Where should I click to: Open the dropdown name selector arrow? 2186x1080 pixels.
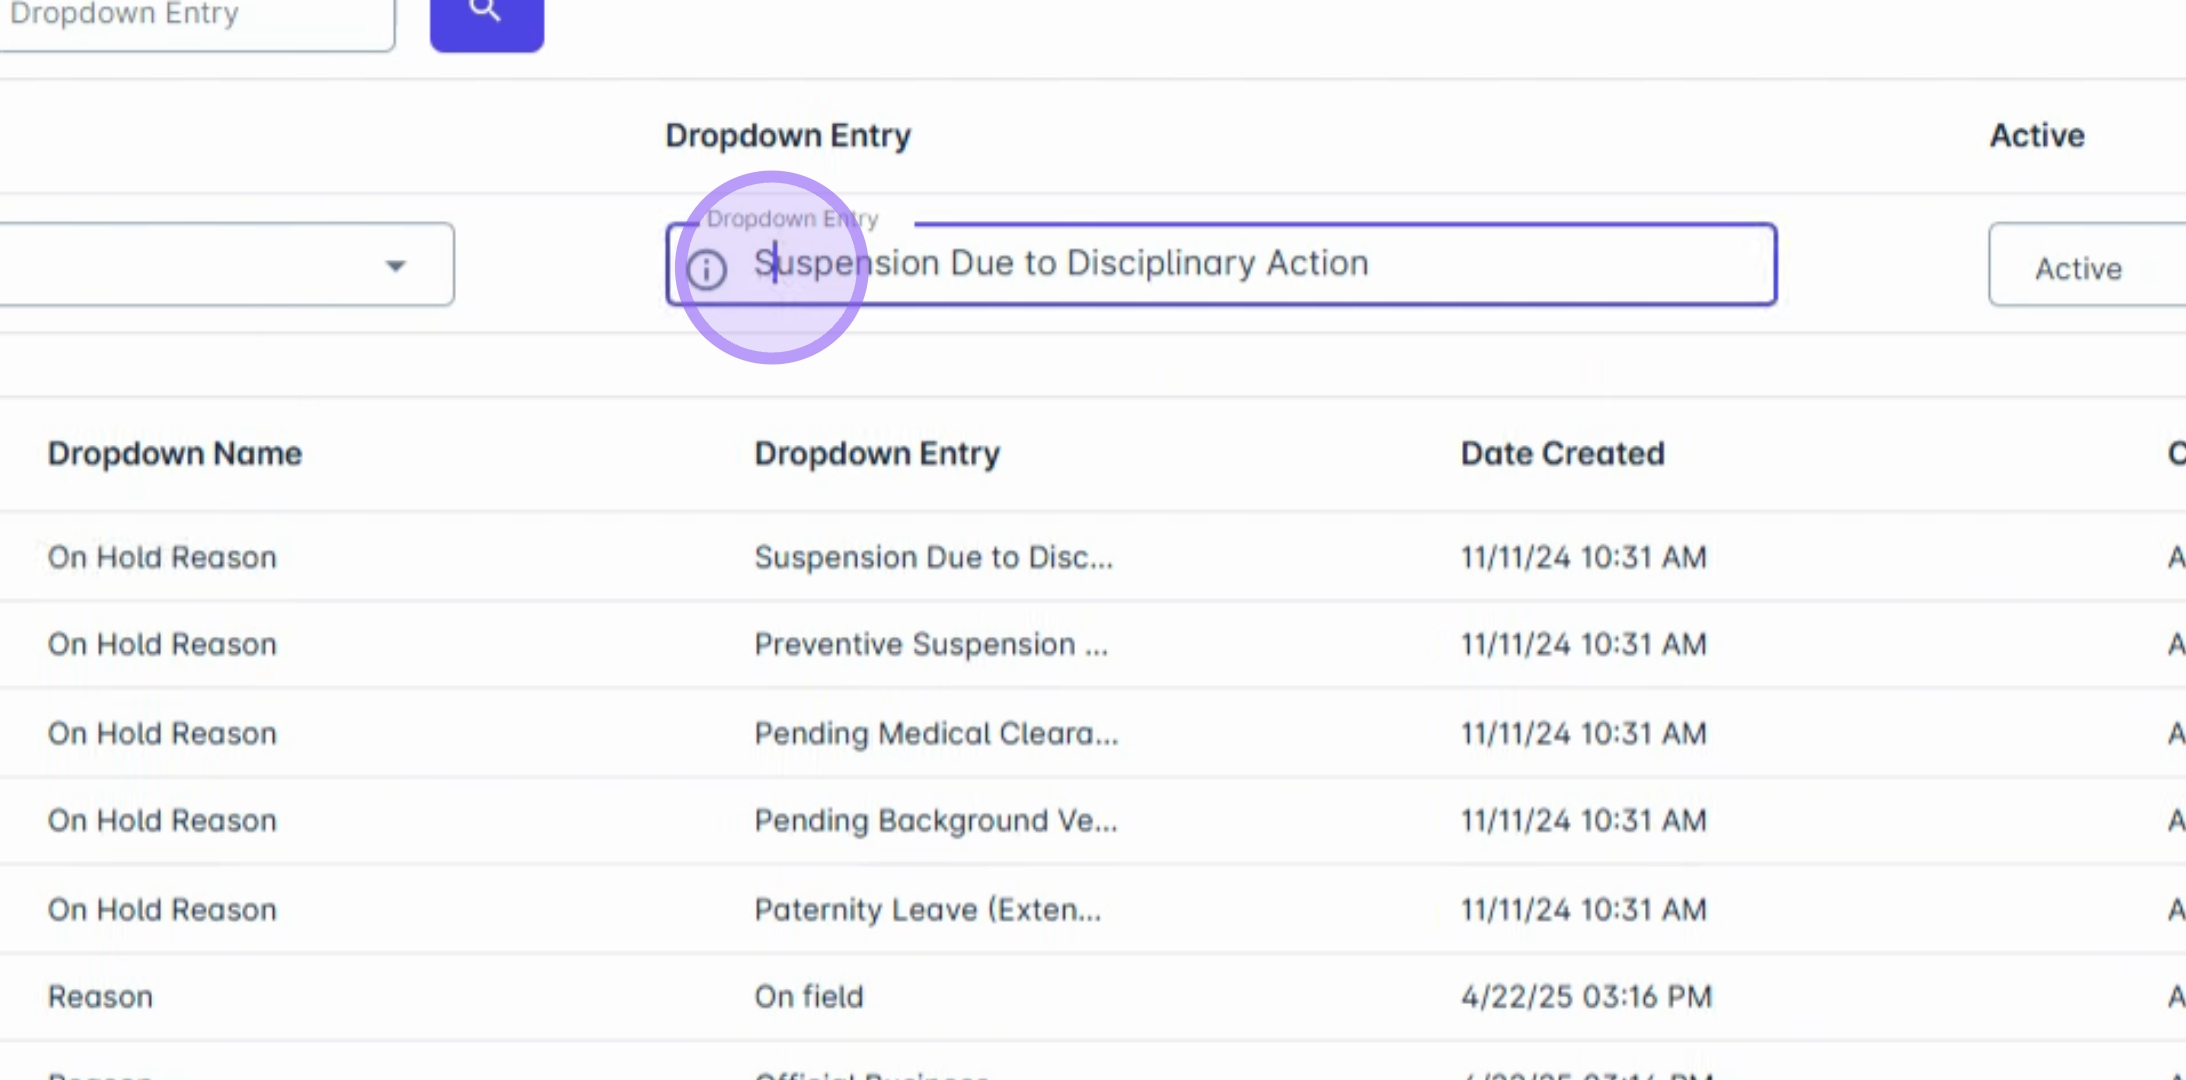(396, 265)
